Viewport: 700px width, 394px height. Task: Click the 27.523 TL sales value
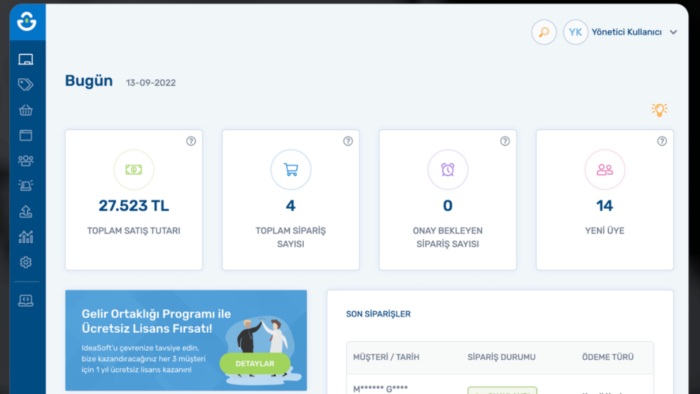(134, 206)
